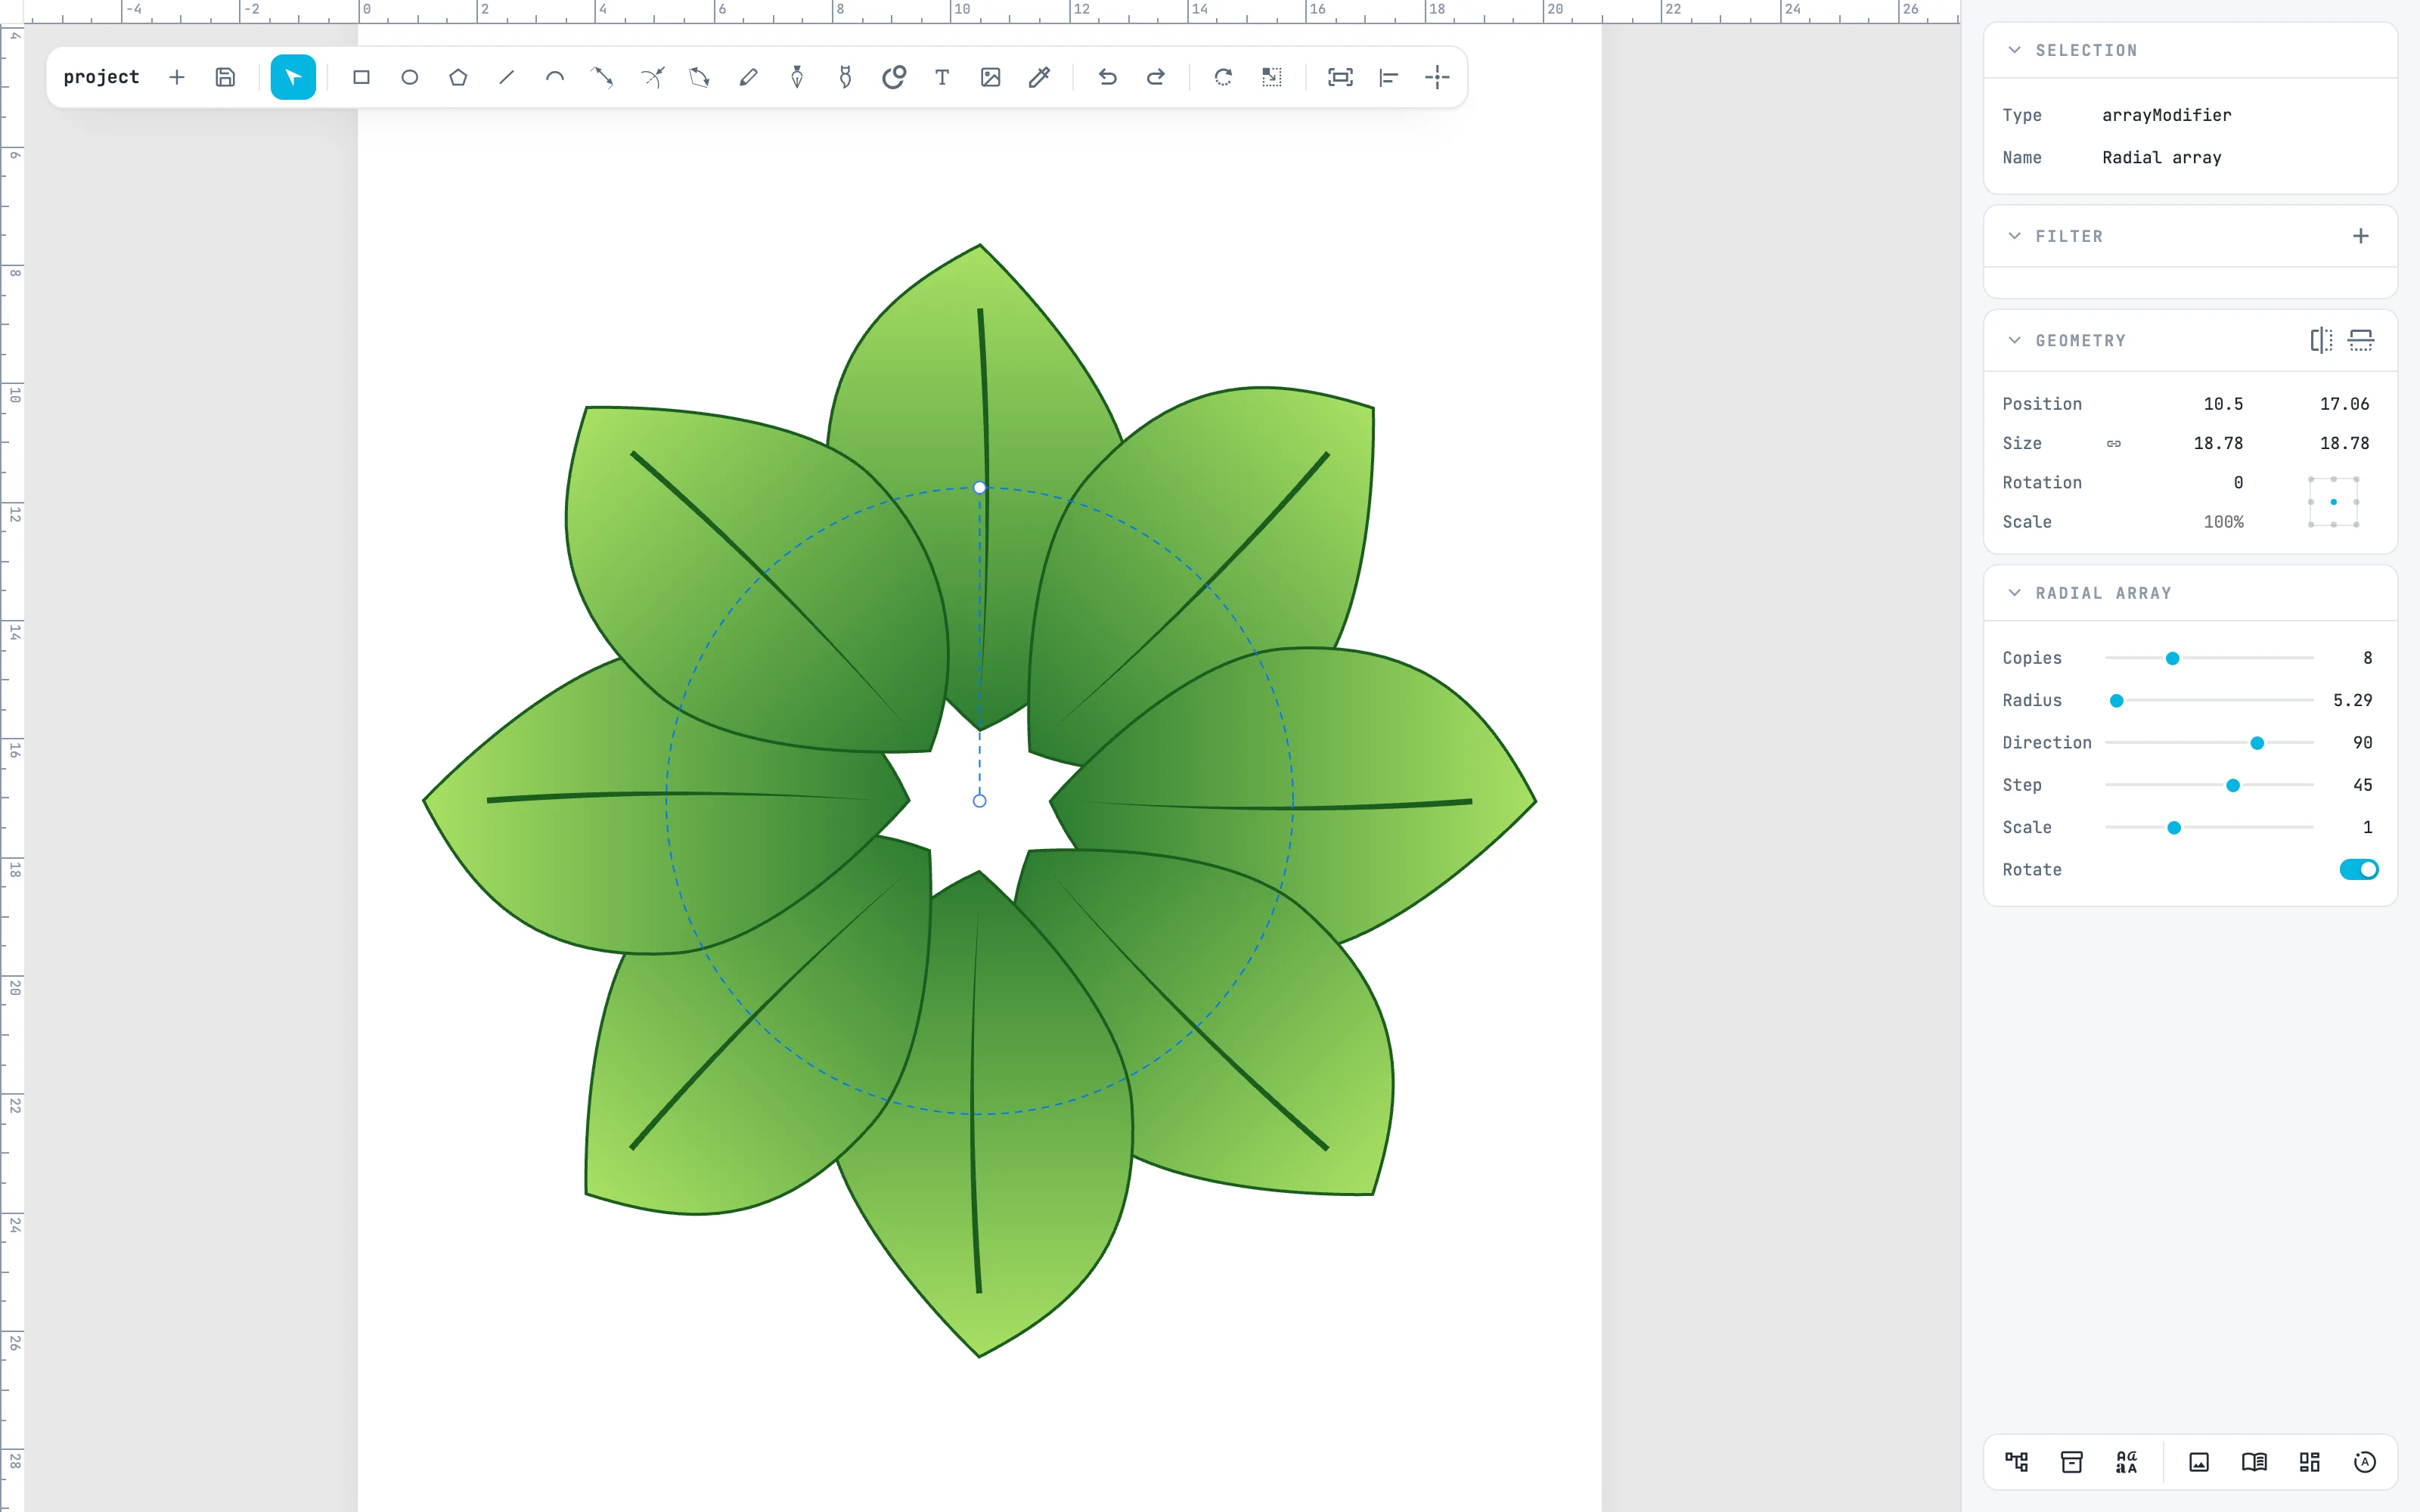Click the project name label
Viewport: 2420px width, 1512px height.
pos(101,77)
